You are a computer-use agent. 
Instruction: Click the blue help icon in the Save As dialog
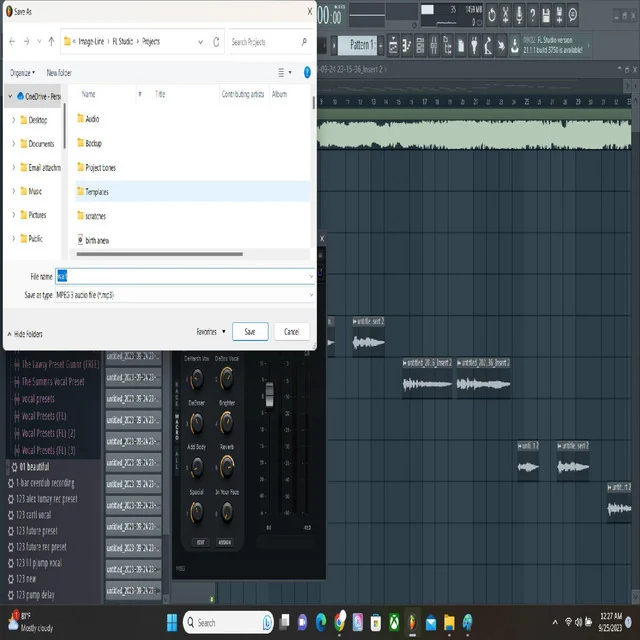307,73
